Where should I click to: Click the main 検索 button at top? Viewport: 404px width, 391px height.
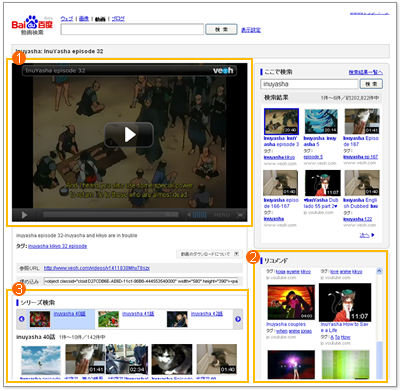pyautogui.click(x=221, y=29)
